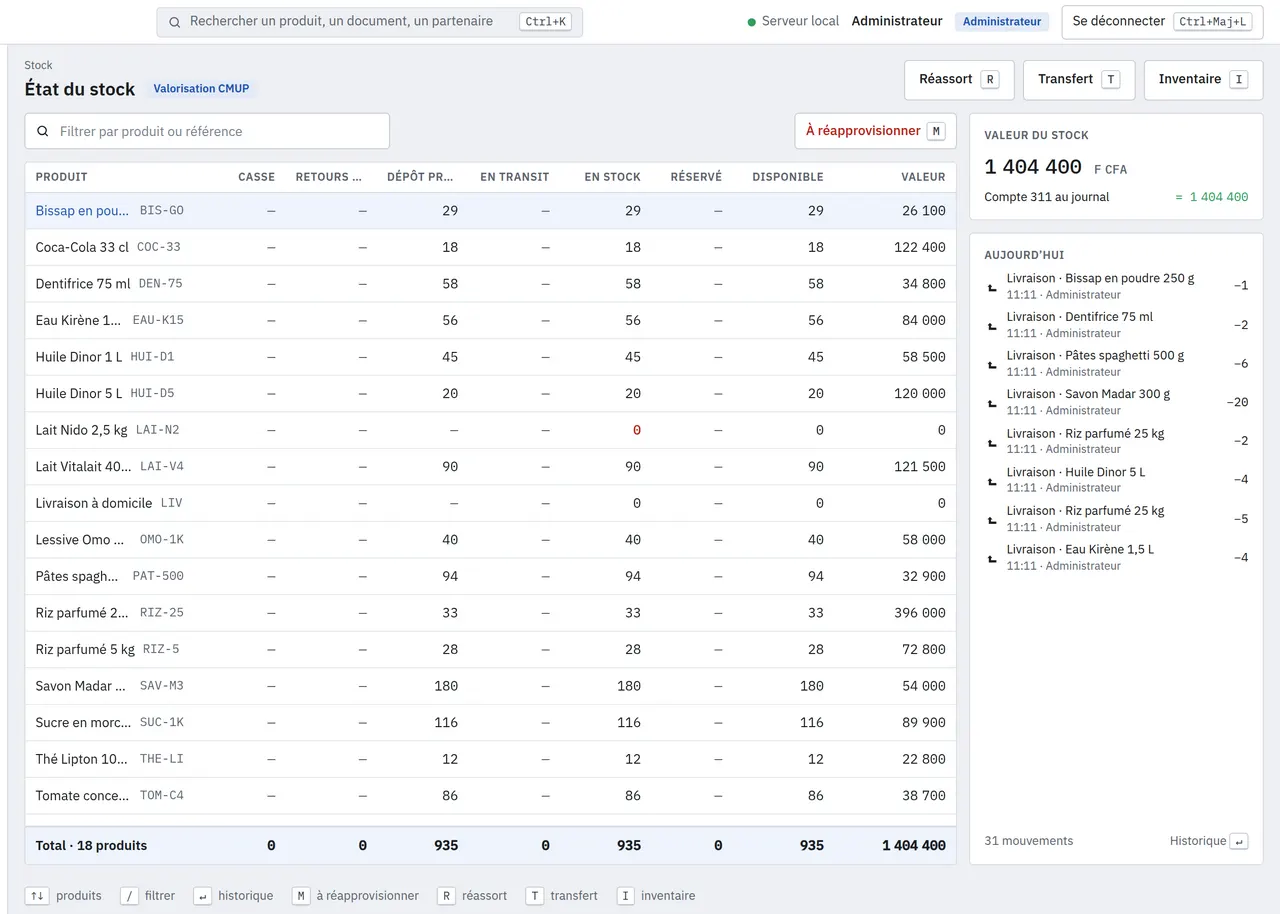Sort by the EN TRANSIT column header
The width and height of the screenshot is (1280, 914).
[x=514, y=177]
